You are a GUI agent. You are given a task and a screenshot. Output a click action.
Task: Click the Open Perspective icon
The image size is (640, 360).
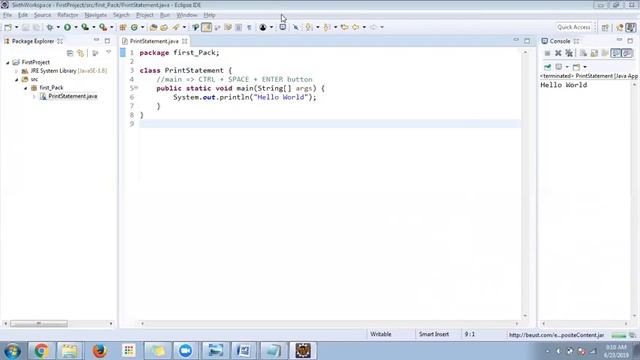tap(605, 27)
